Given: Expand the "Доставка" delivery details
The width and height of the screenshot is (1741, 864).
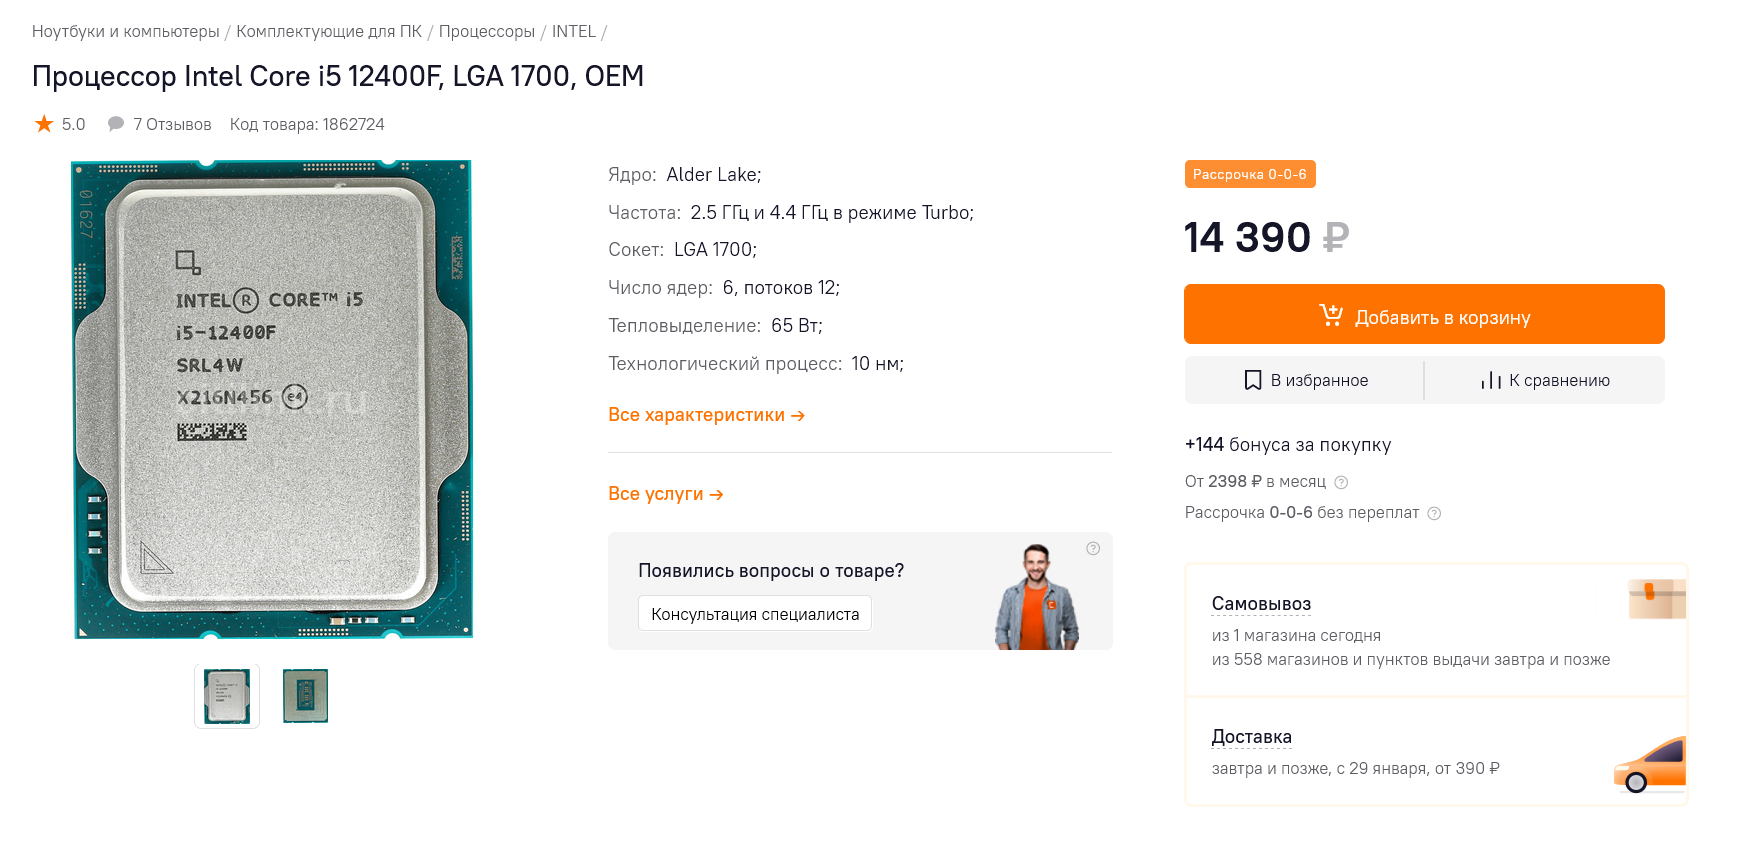Looking at the screenshot, I should (1251, 737).
